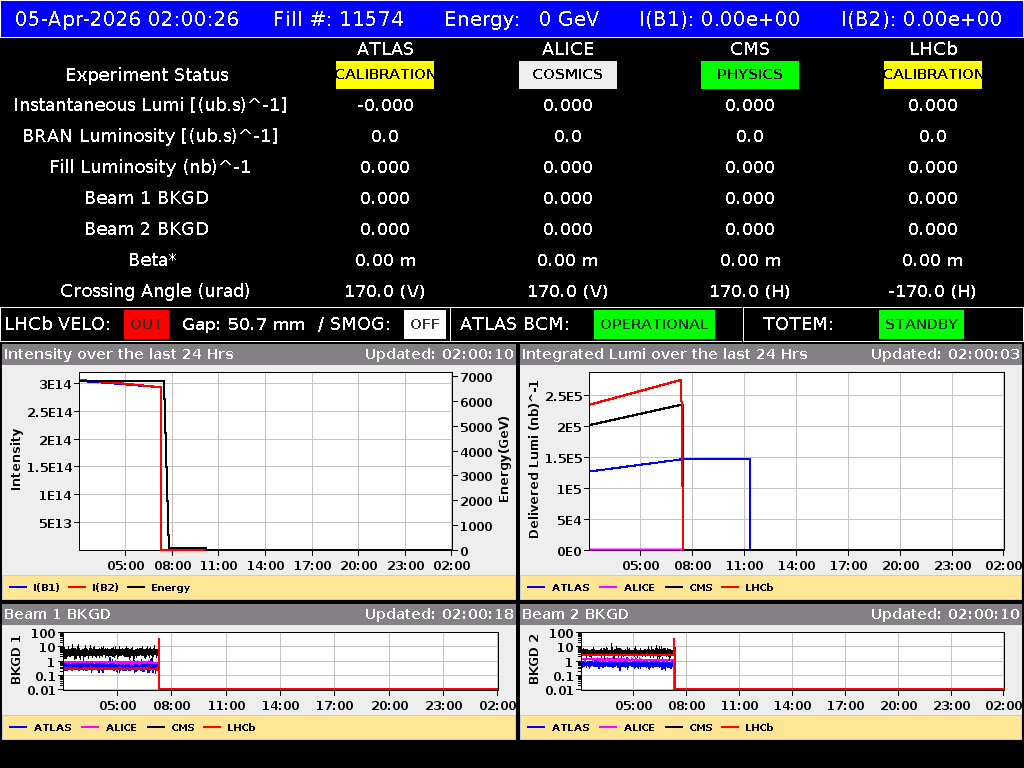Toggle the SMOG OFF switch

click(x=425, y=324)
